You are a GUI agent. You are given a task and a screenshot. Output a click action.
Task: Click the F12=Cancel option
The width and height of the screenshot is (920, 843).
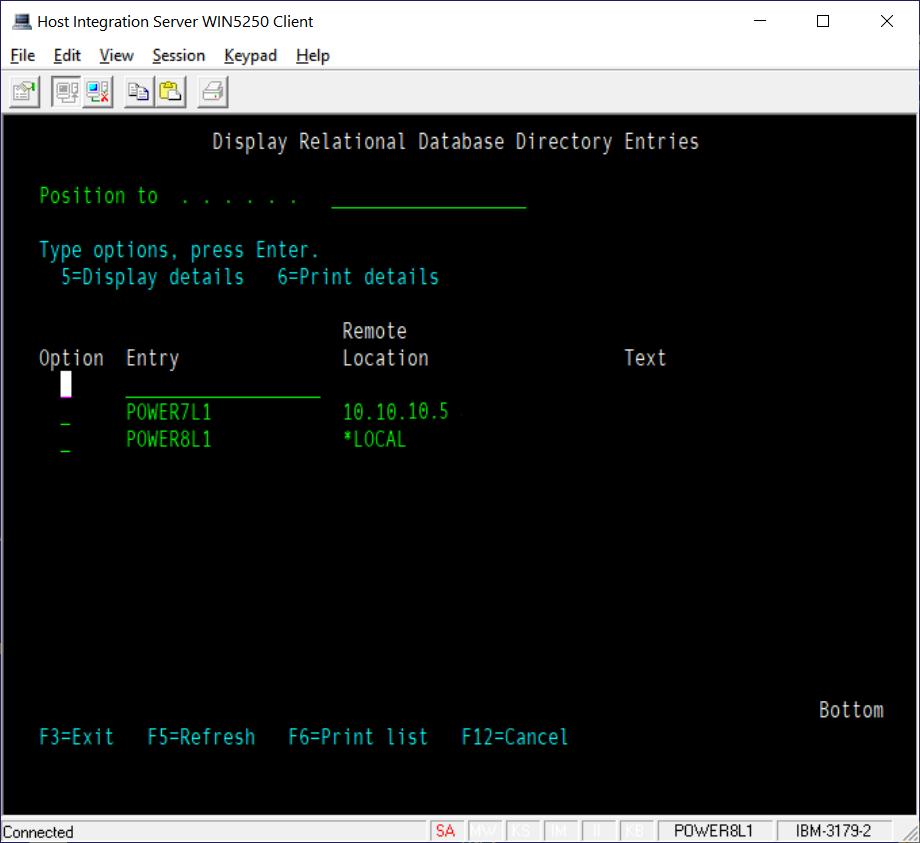click(x=514, y=737)
